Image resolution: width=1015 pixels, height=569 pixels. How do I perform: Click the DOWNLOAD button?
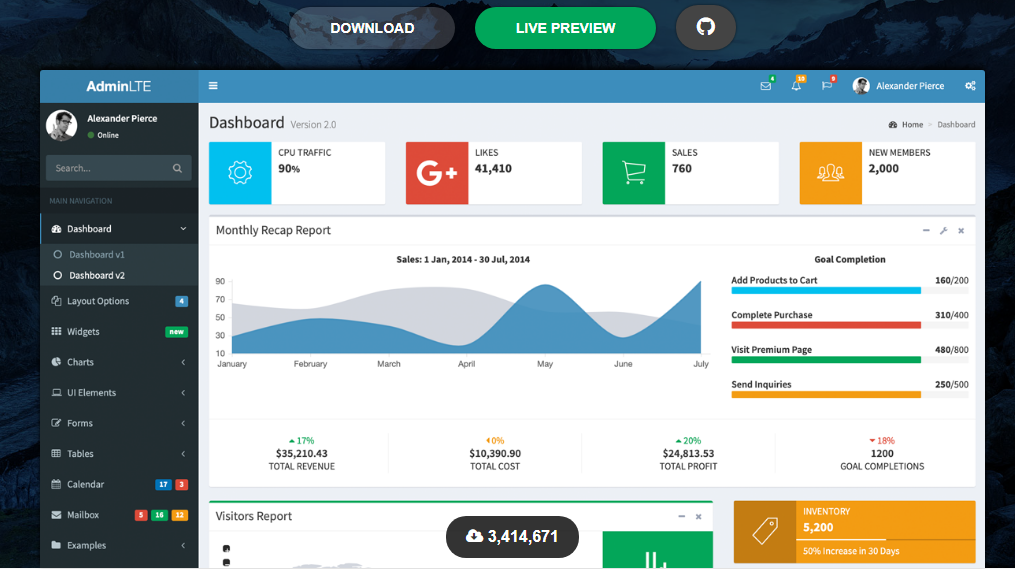[x=372, y=28]
